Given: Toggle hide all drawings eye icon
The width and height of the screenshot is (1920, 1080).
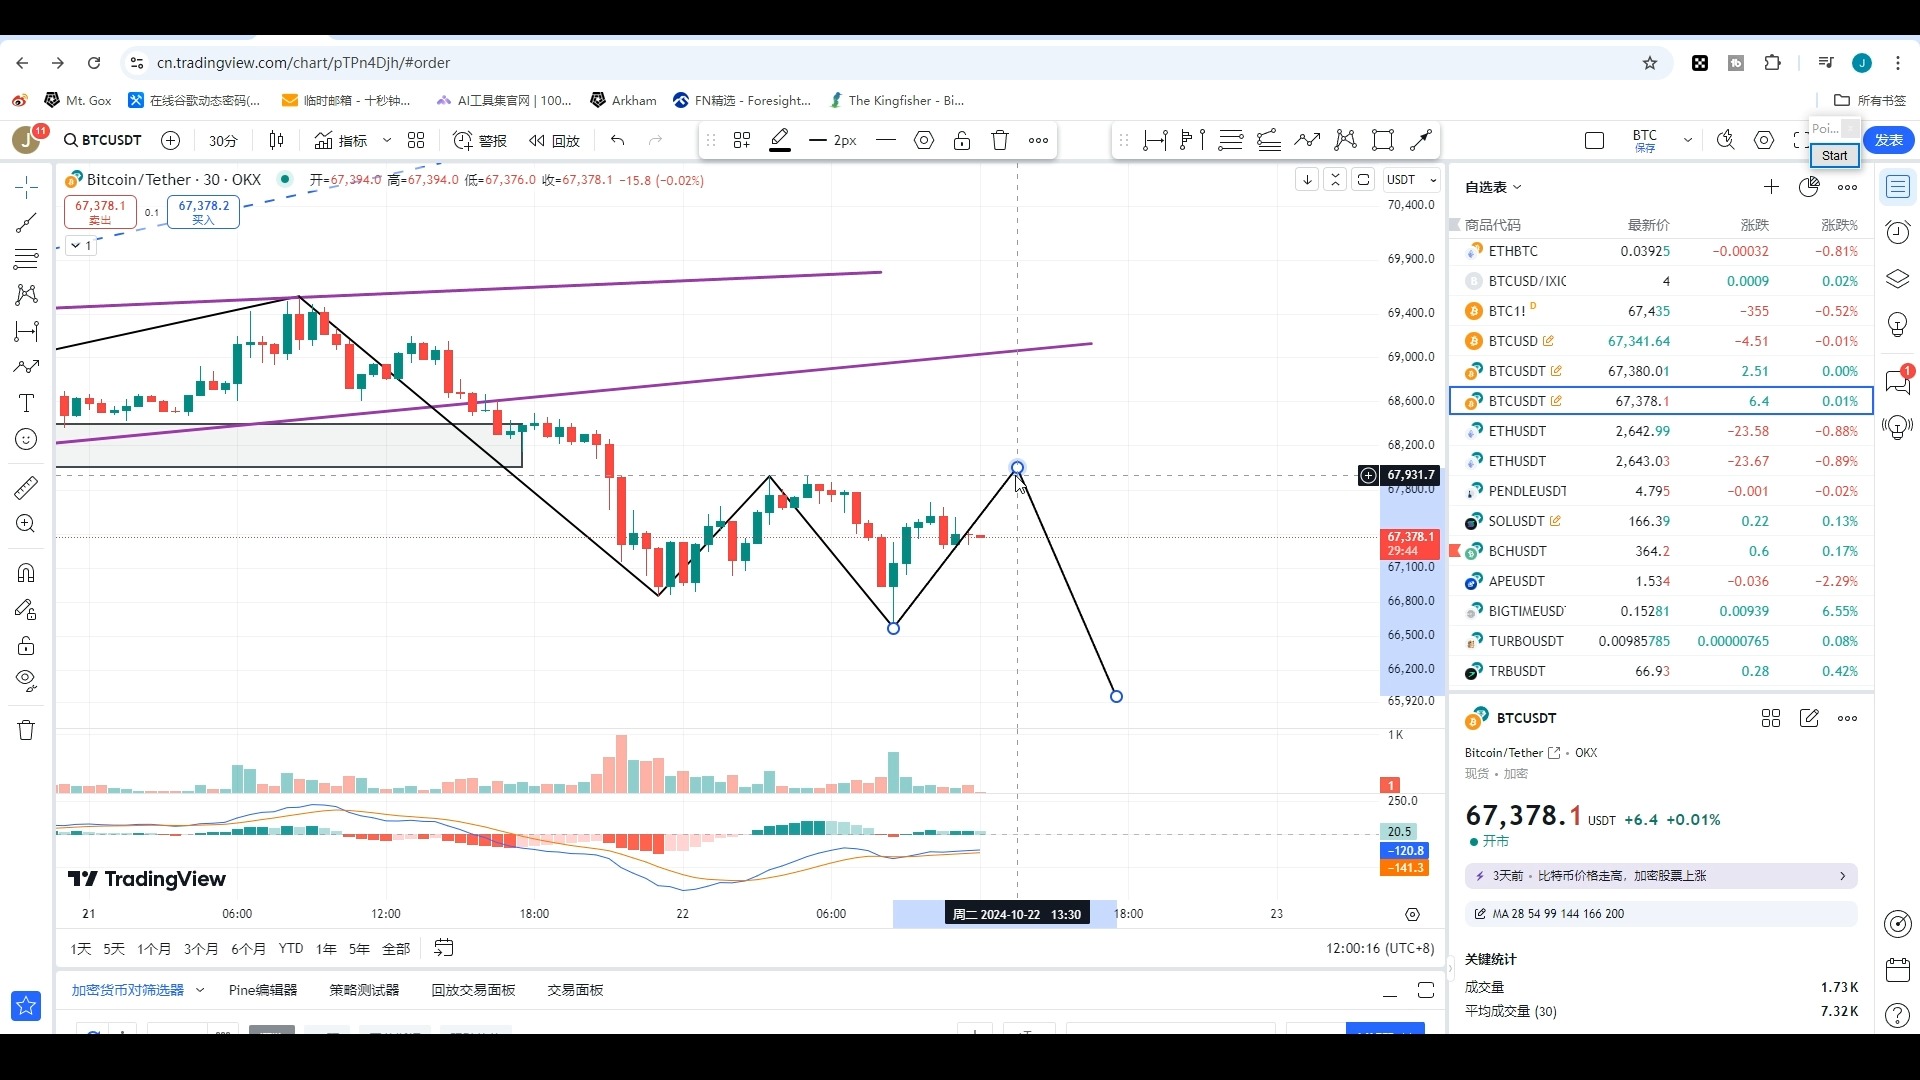Looking at the screenshot, I should 26,681.
